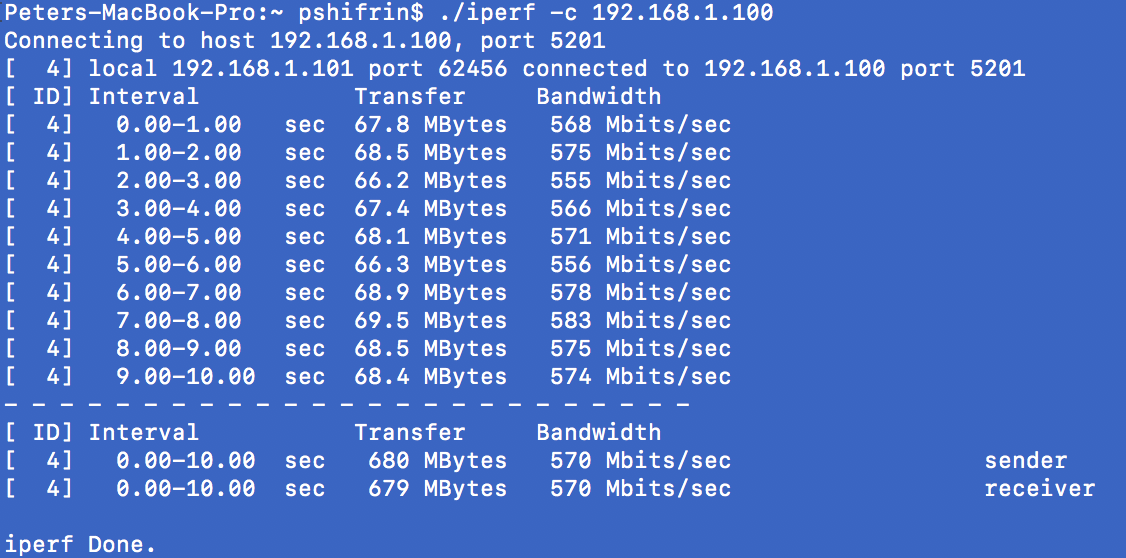Click the 578 Mbits/sec bandwidth value
1126x558 pixels.
641,292
